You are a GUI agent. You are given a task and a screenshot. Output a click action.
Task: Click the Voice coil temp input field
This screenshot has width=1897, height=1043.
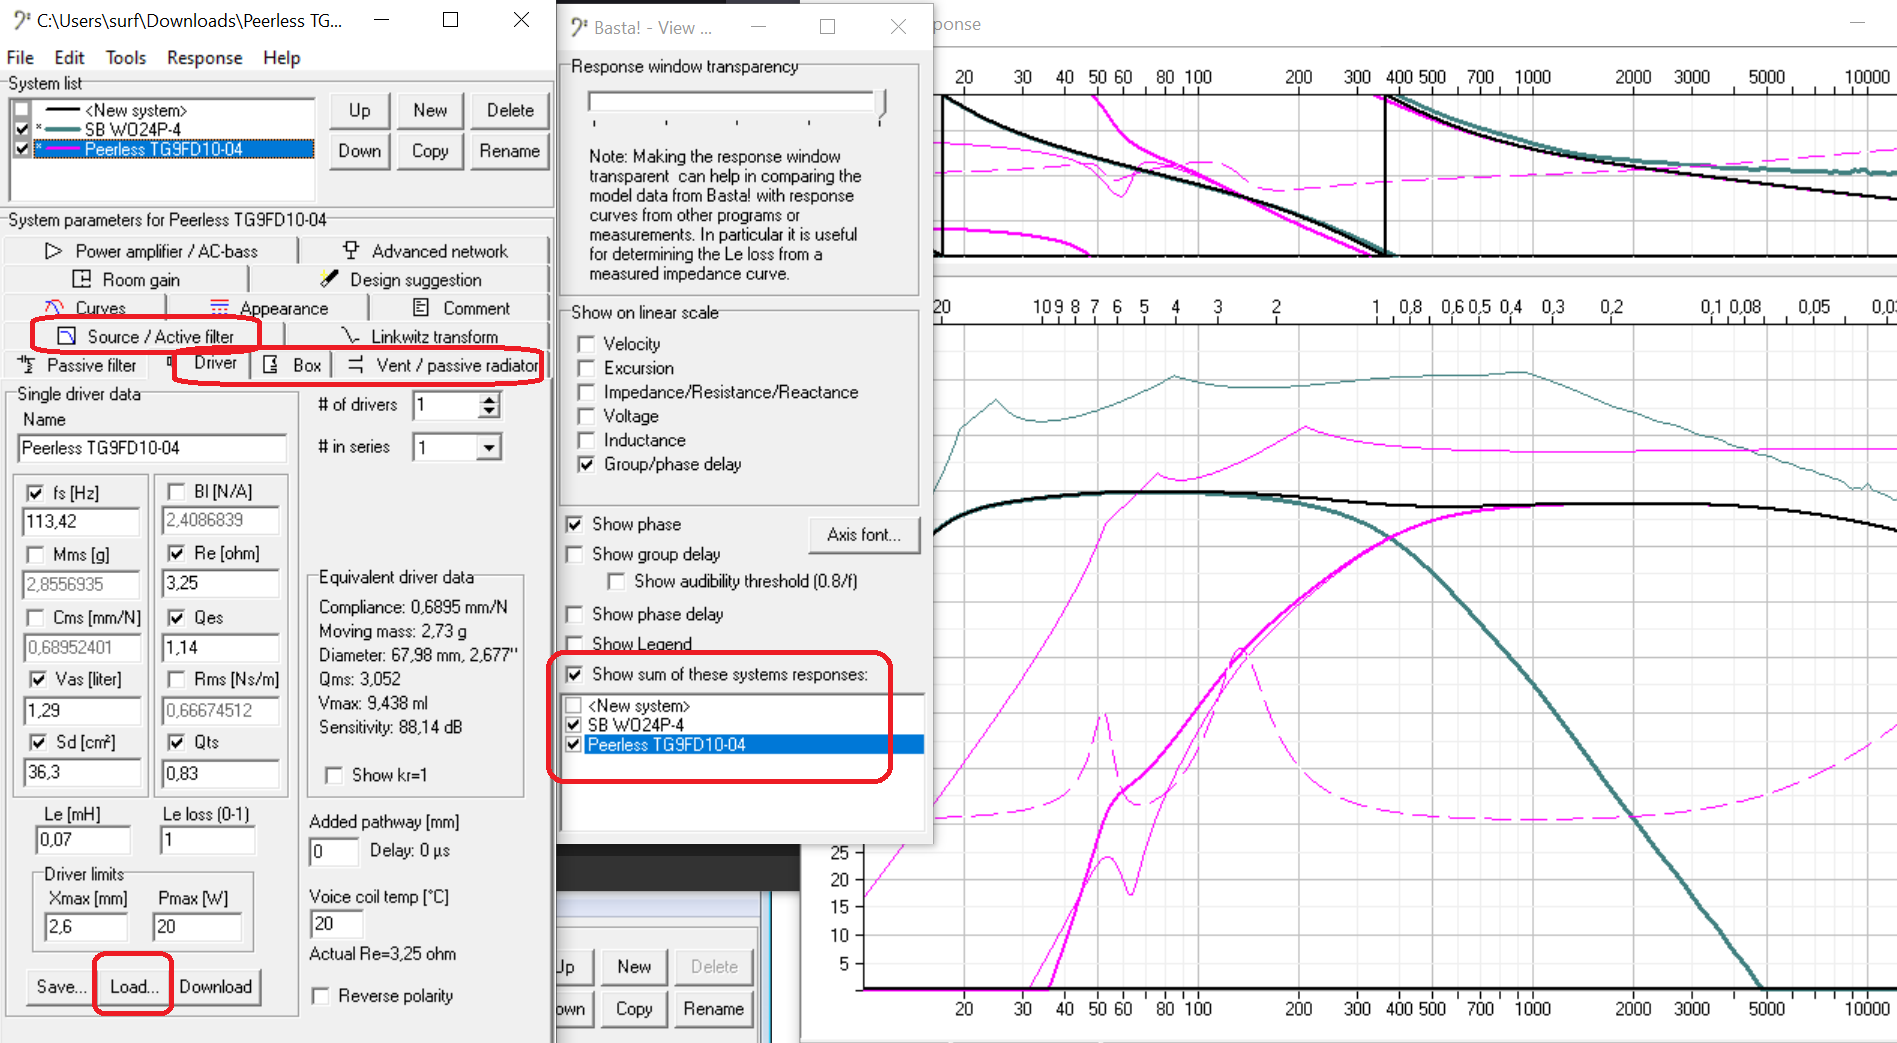334,924
